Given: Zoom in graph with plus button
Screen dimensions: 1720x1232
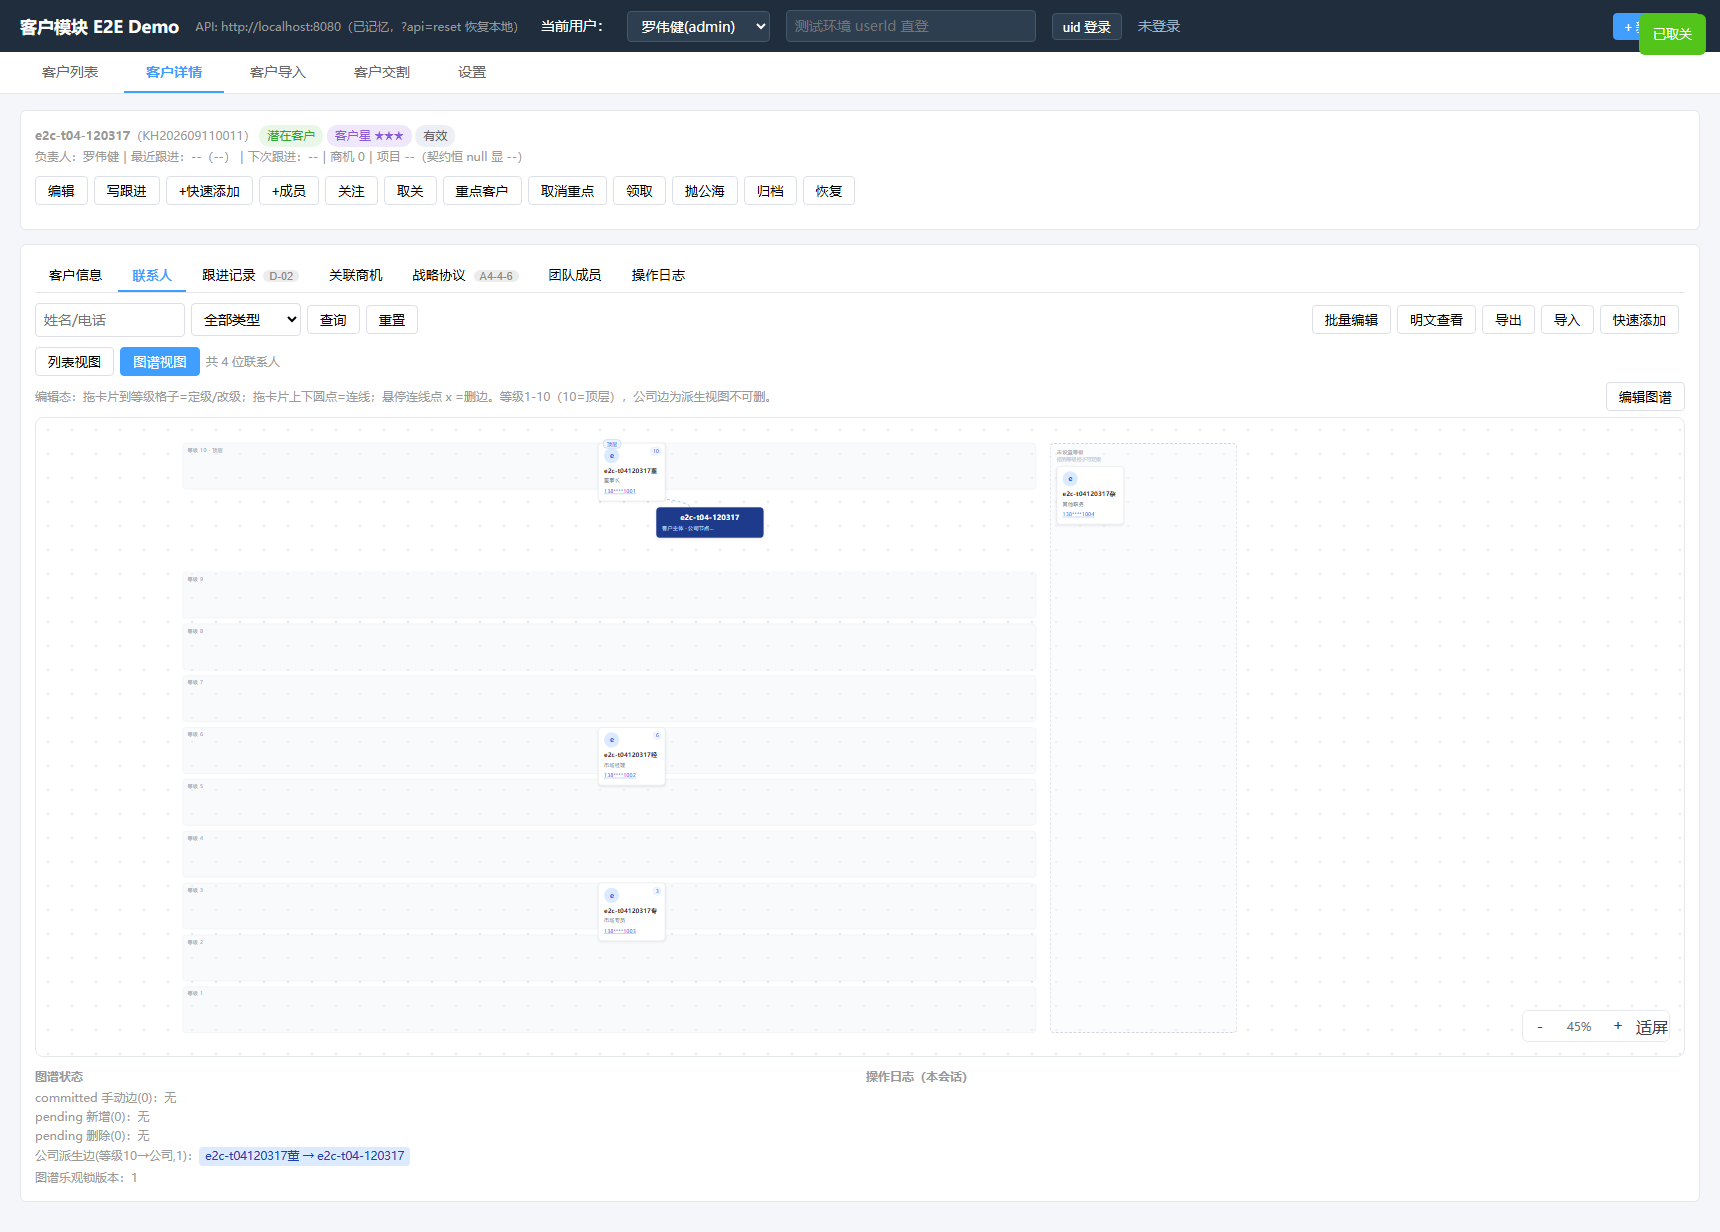Looking at the screenshot, I should click(x=1618, y=1026).
